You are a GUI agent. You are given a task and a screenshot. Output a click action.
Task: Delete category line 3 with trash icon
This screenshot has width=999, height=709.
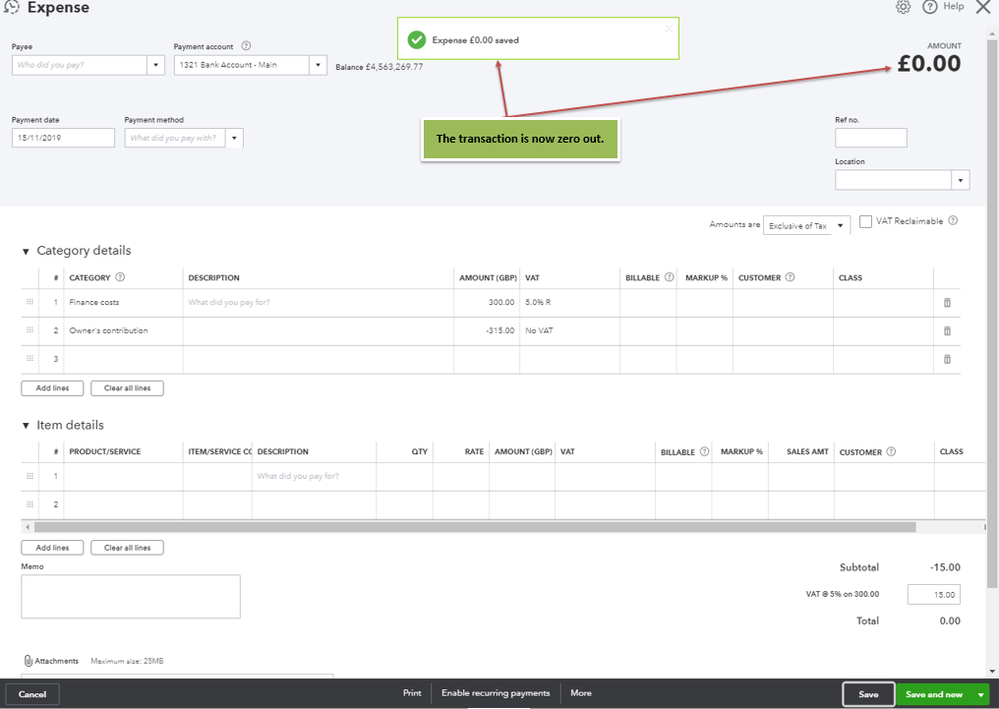point(947,359)
